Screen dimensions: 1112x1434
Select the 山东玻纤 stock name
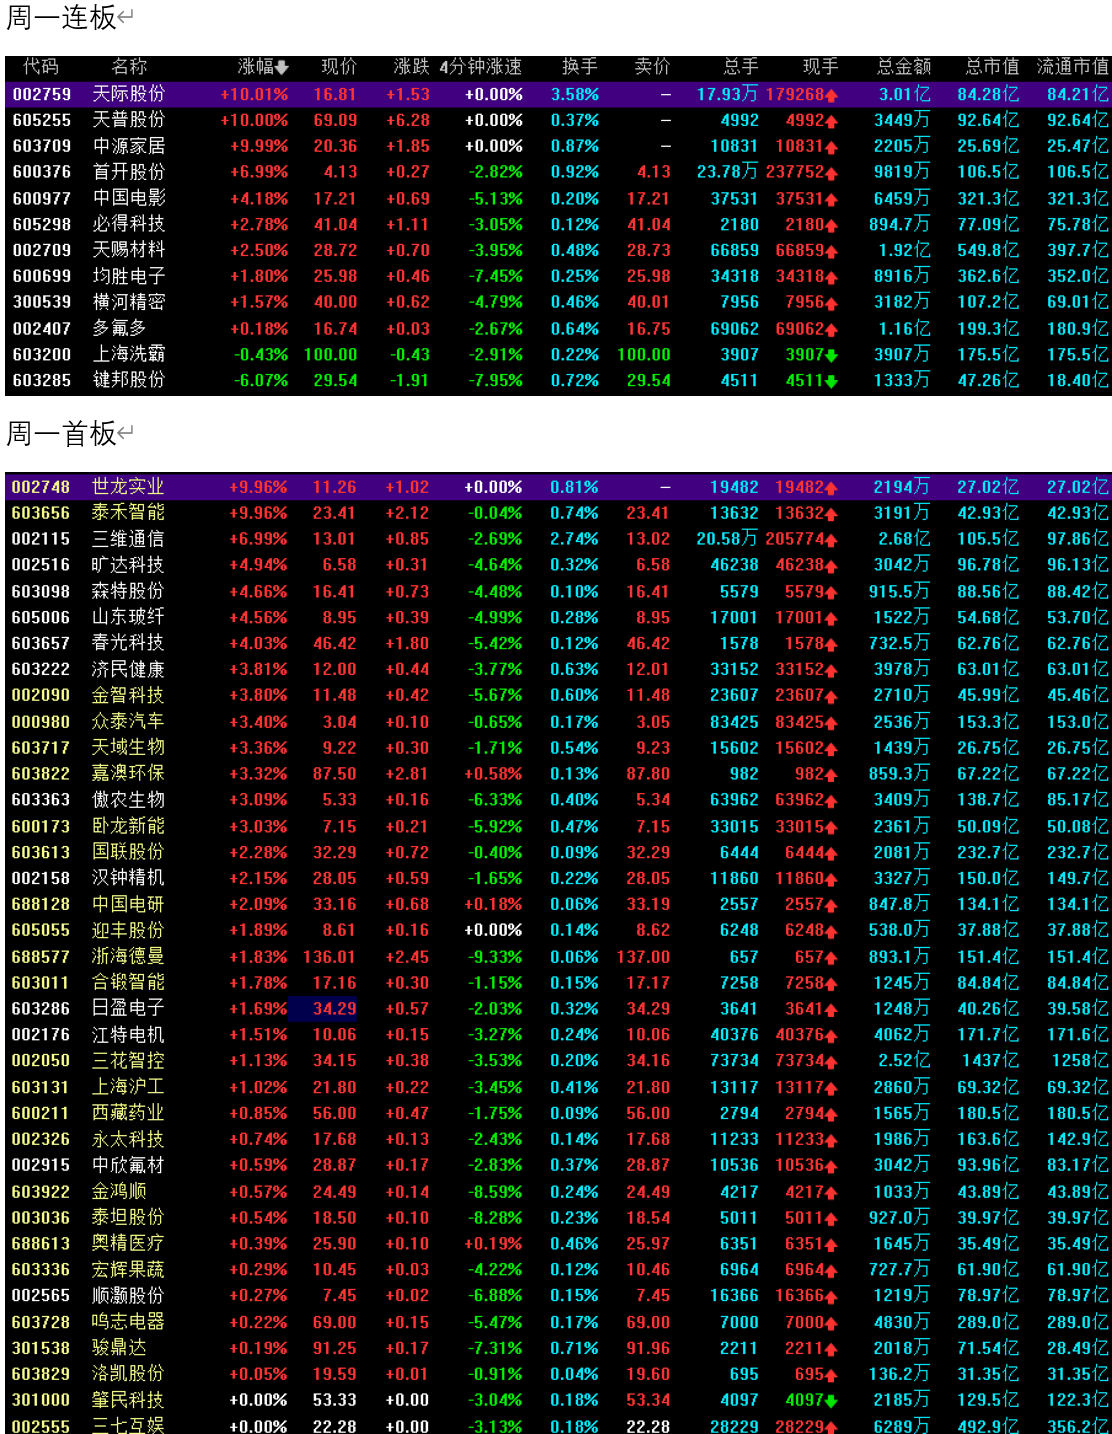coord(129,617)
